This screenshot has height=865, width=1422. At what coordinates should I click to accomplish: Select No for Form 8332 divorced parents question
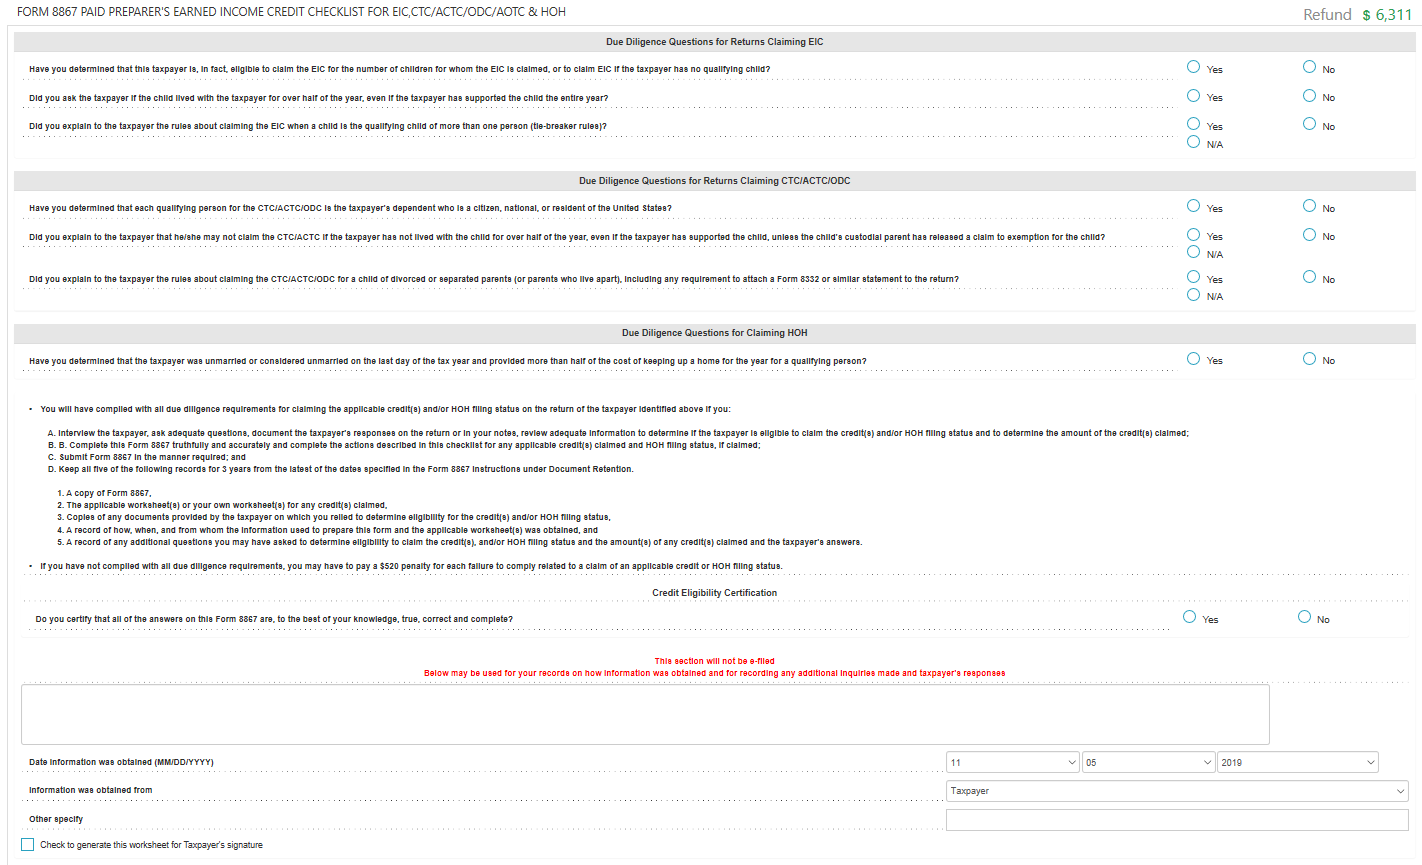click(1307, 276)
